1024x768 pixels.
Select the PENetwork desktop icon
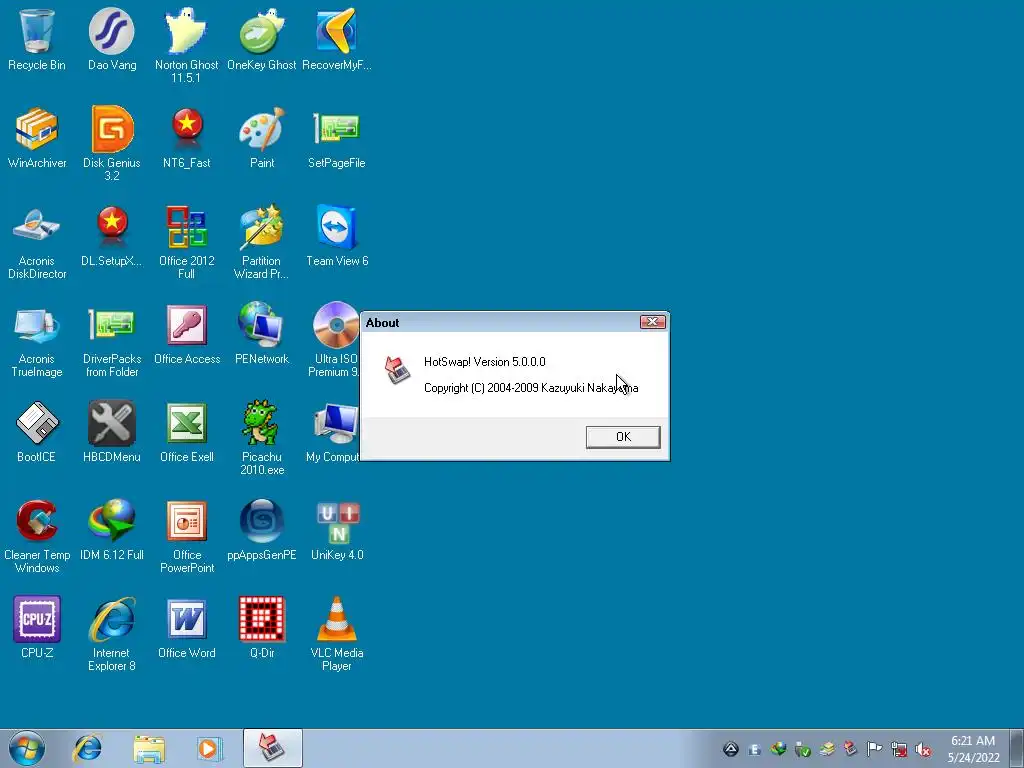point(262,333)
